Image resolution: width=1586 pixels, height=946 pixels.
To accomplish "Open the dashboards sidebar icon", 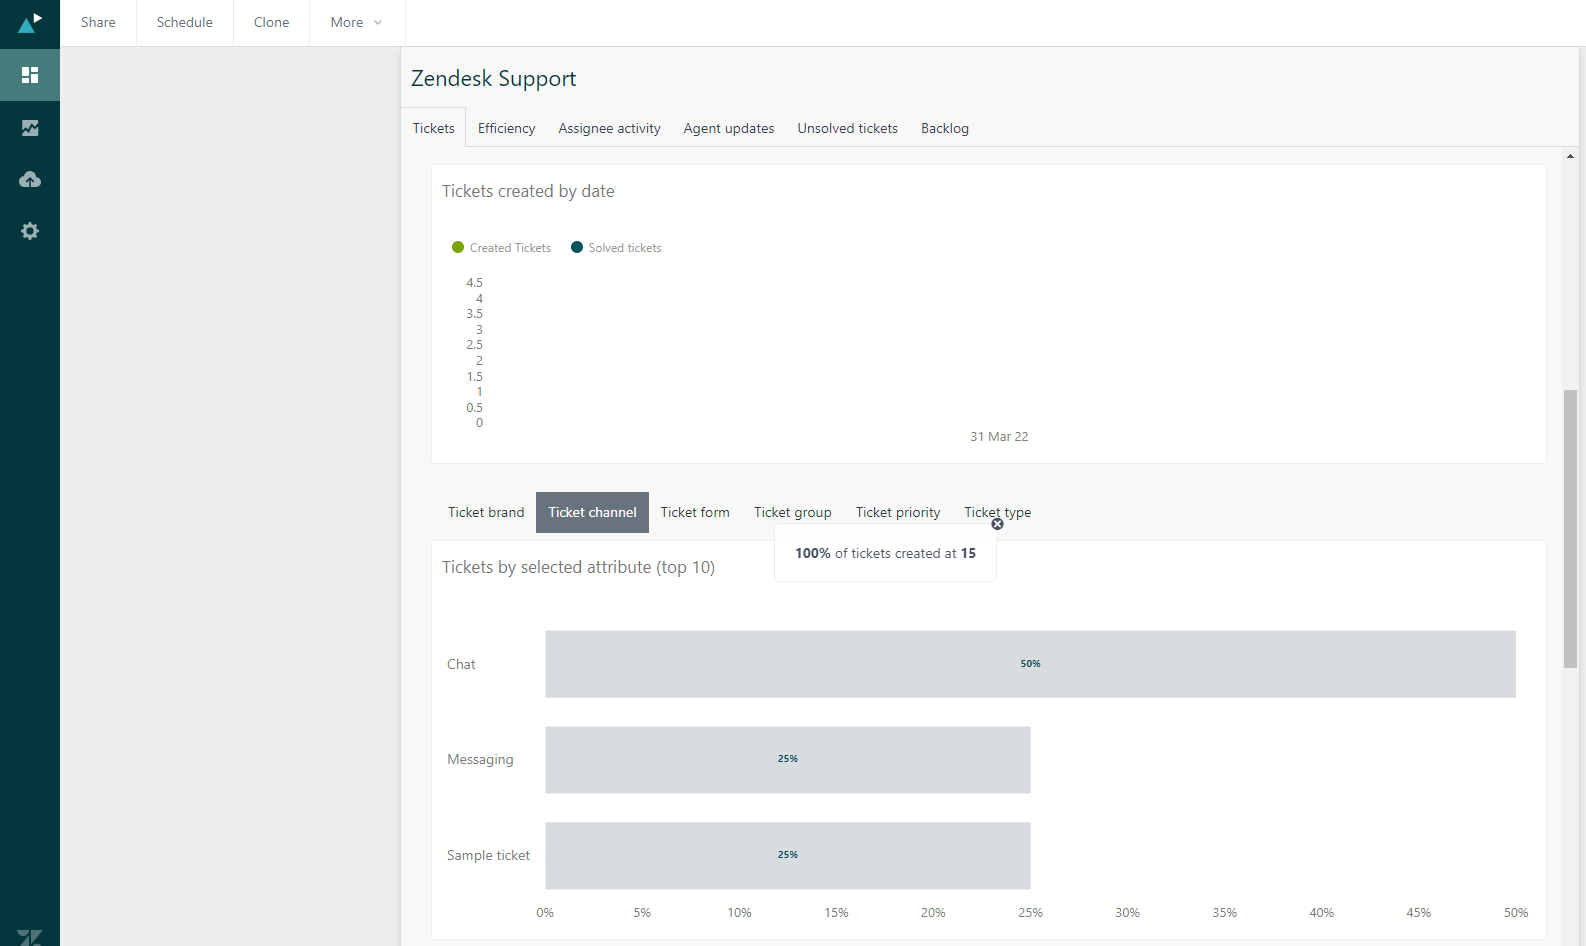I will [30, 75].
